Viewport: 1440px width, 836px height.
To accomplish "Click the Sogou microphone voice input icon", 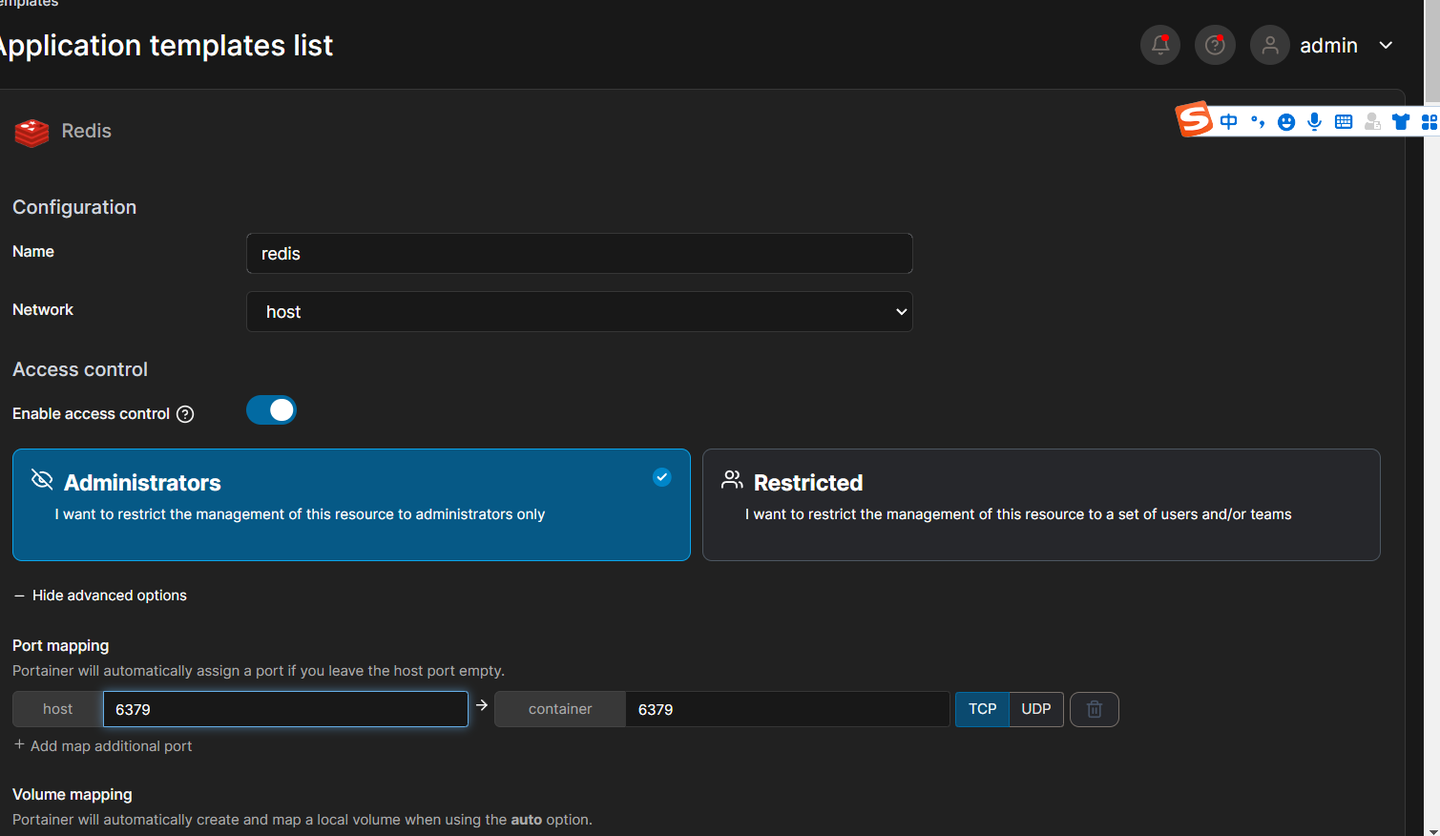I will click(x=1314, y=121).
